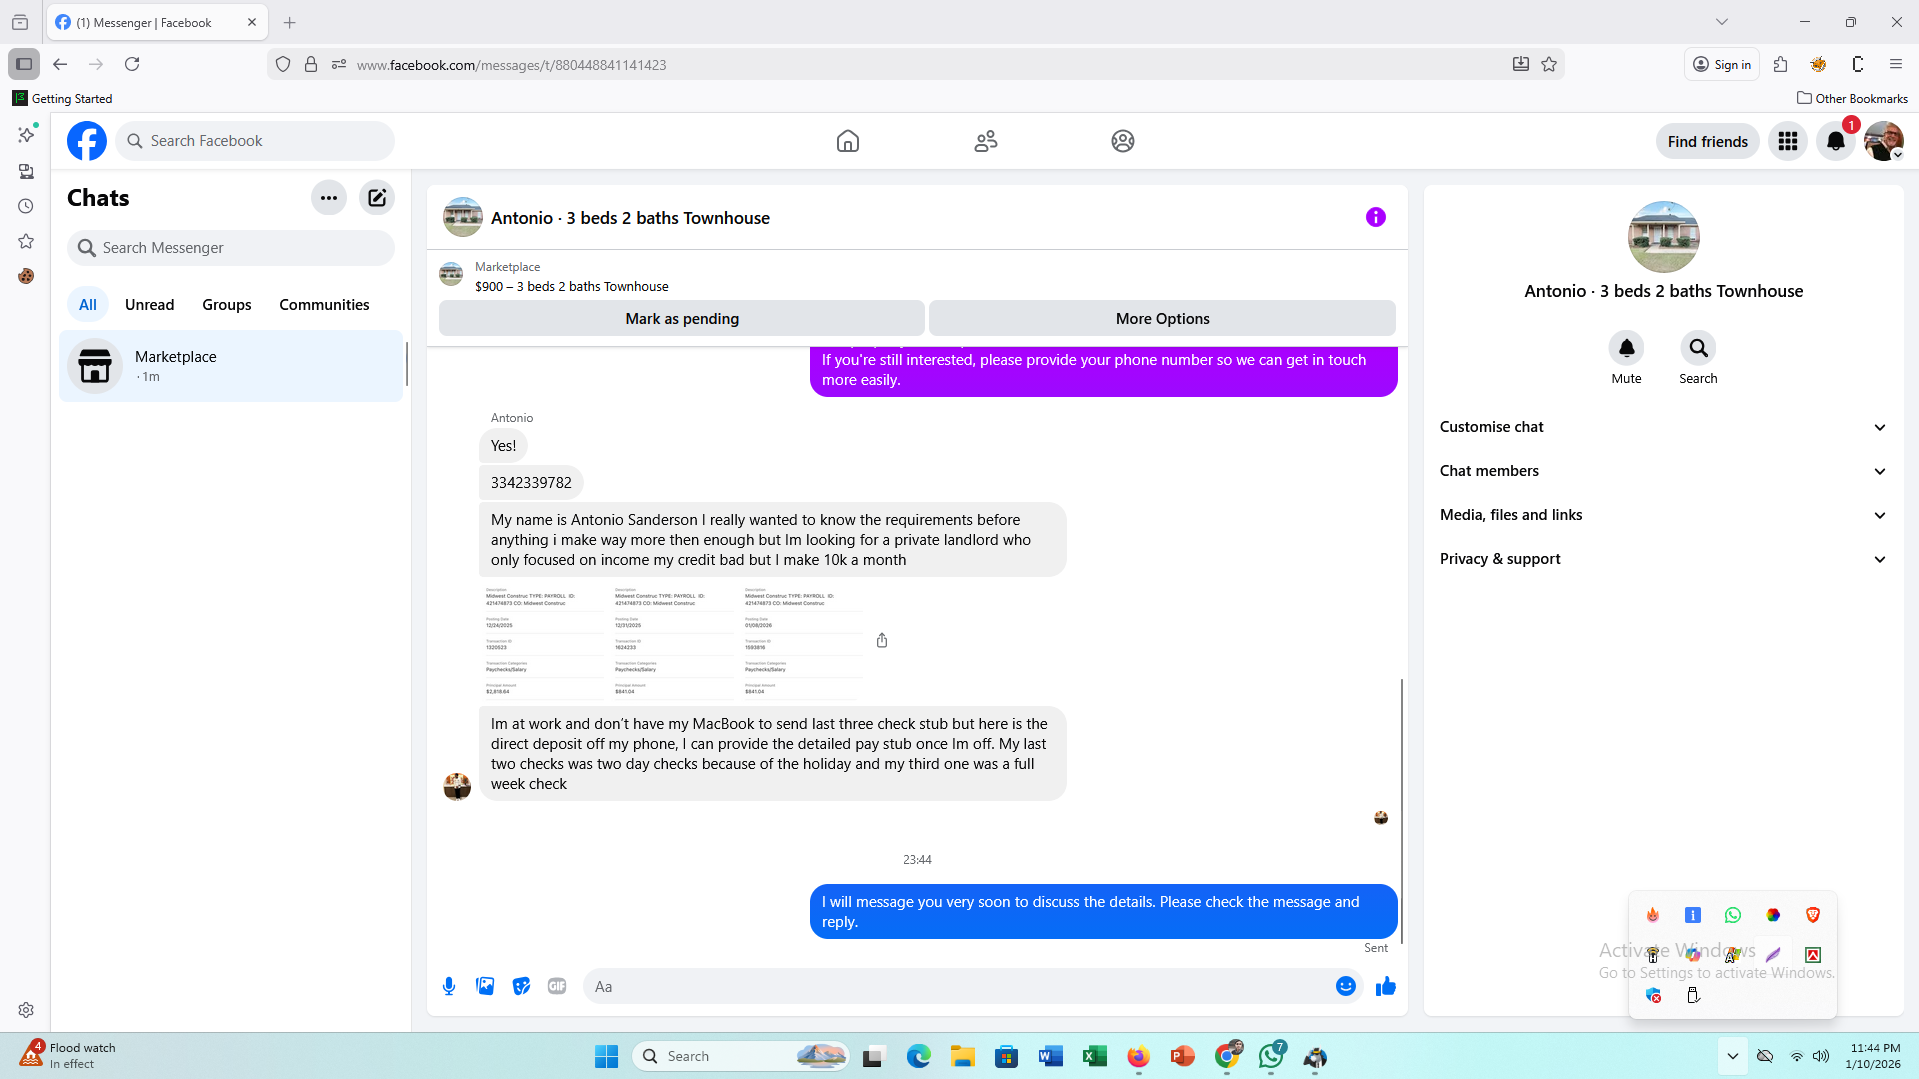Viewport: 1919px width, 1079px height.
Task: Mute the conversation with bell icon
Action: click(x=1627, y=348)
